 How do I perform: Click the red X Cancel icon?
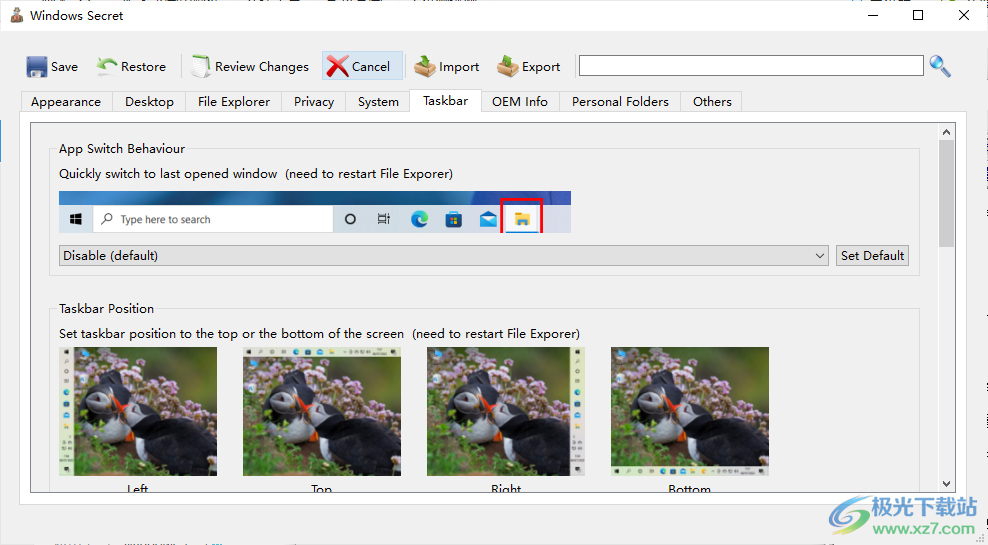tap(337, 67)
